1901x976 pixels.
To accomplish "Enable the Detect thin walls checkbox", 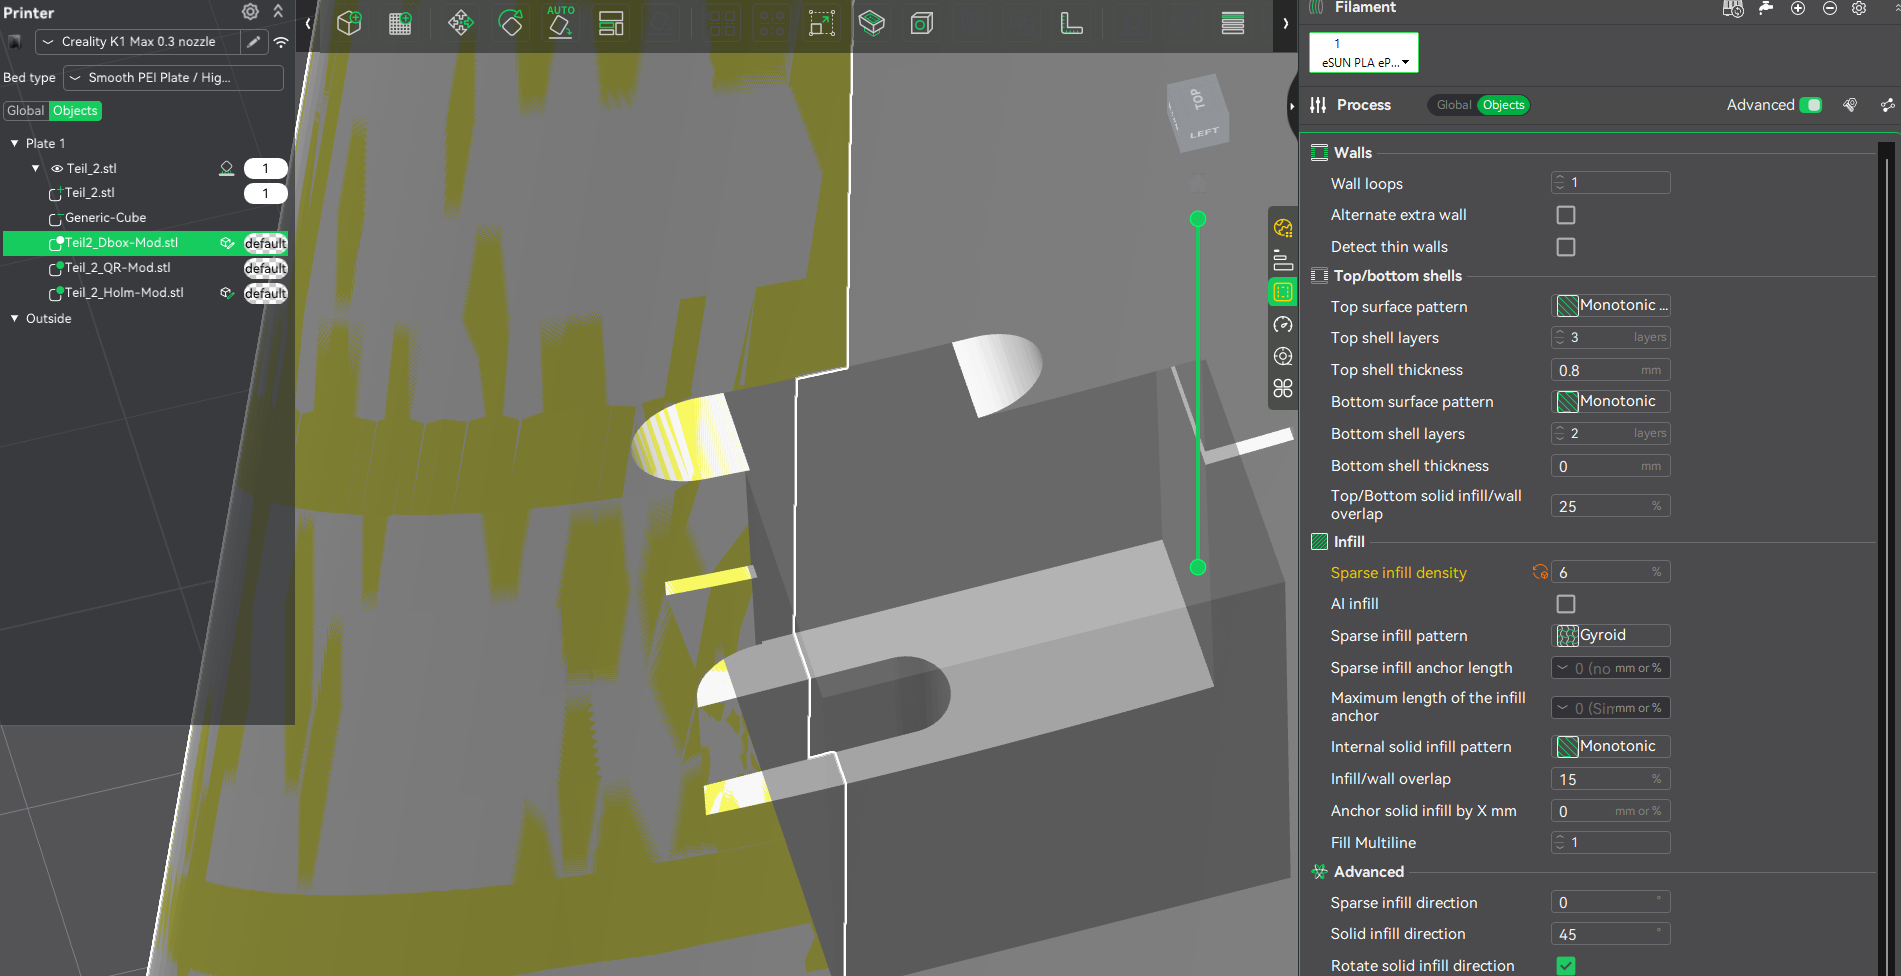I will [x=1566, y=247].
